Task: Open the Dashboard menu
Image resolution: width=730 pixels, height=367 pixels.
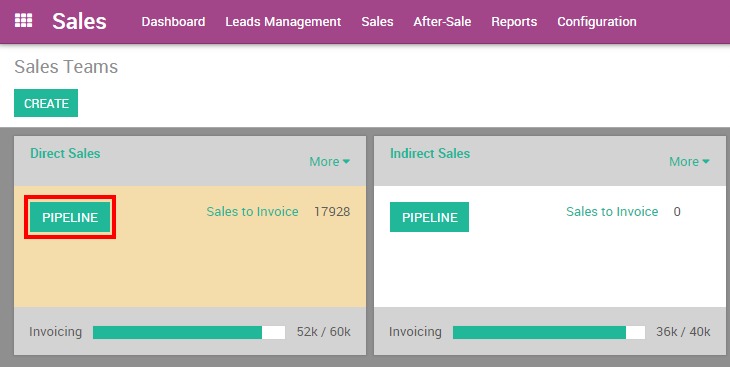Action: (173, 21)
